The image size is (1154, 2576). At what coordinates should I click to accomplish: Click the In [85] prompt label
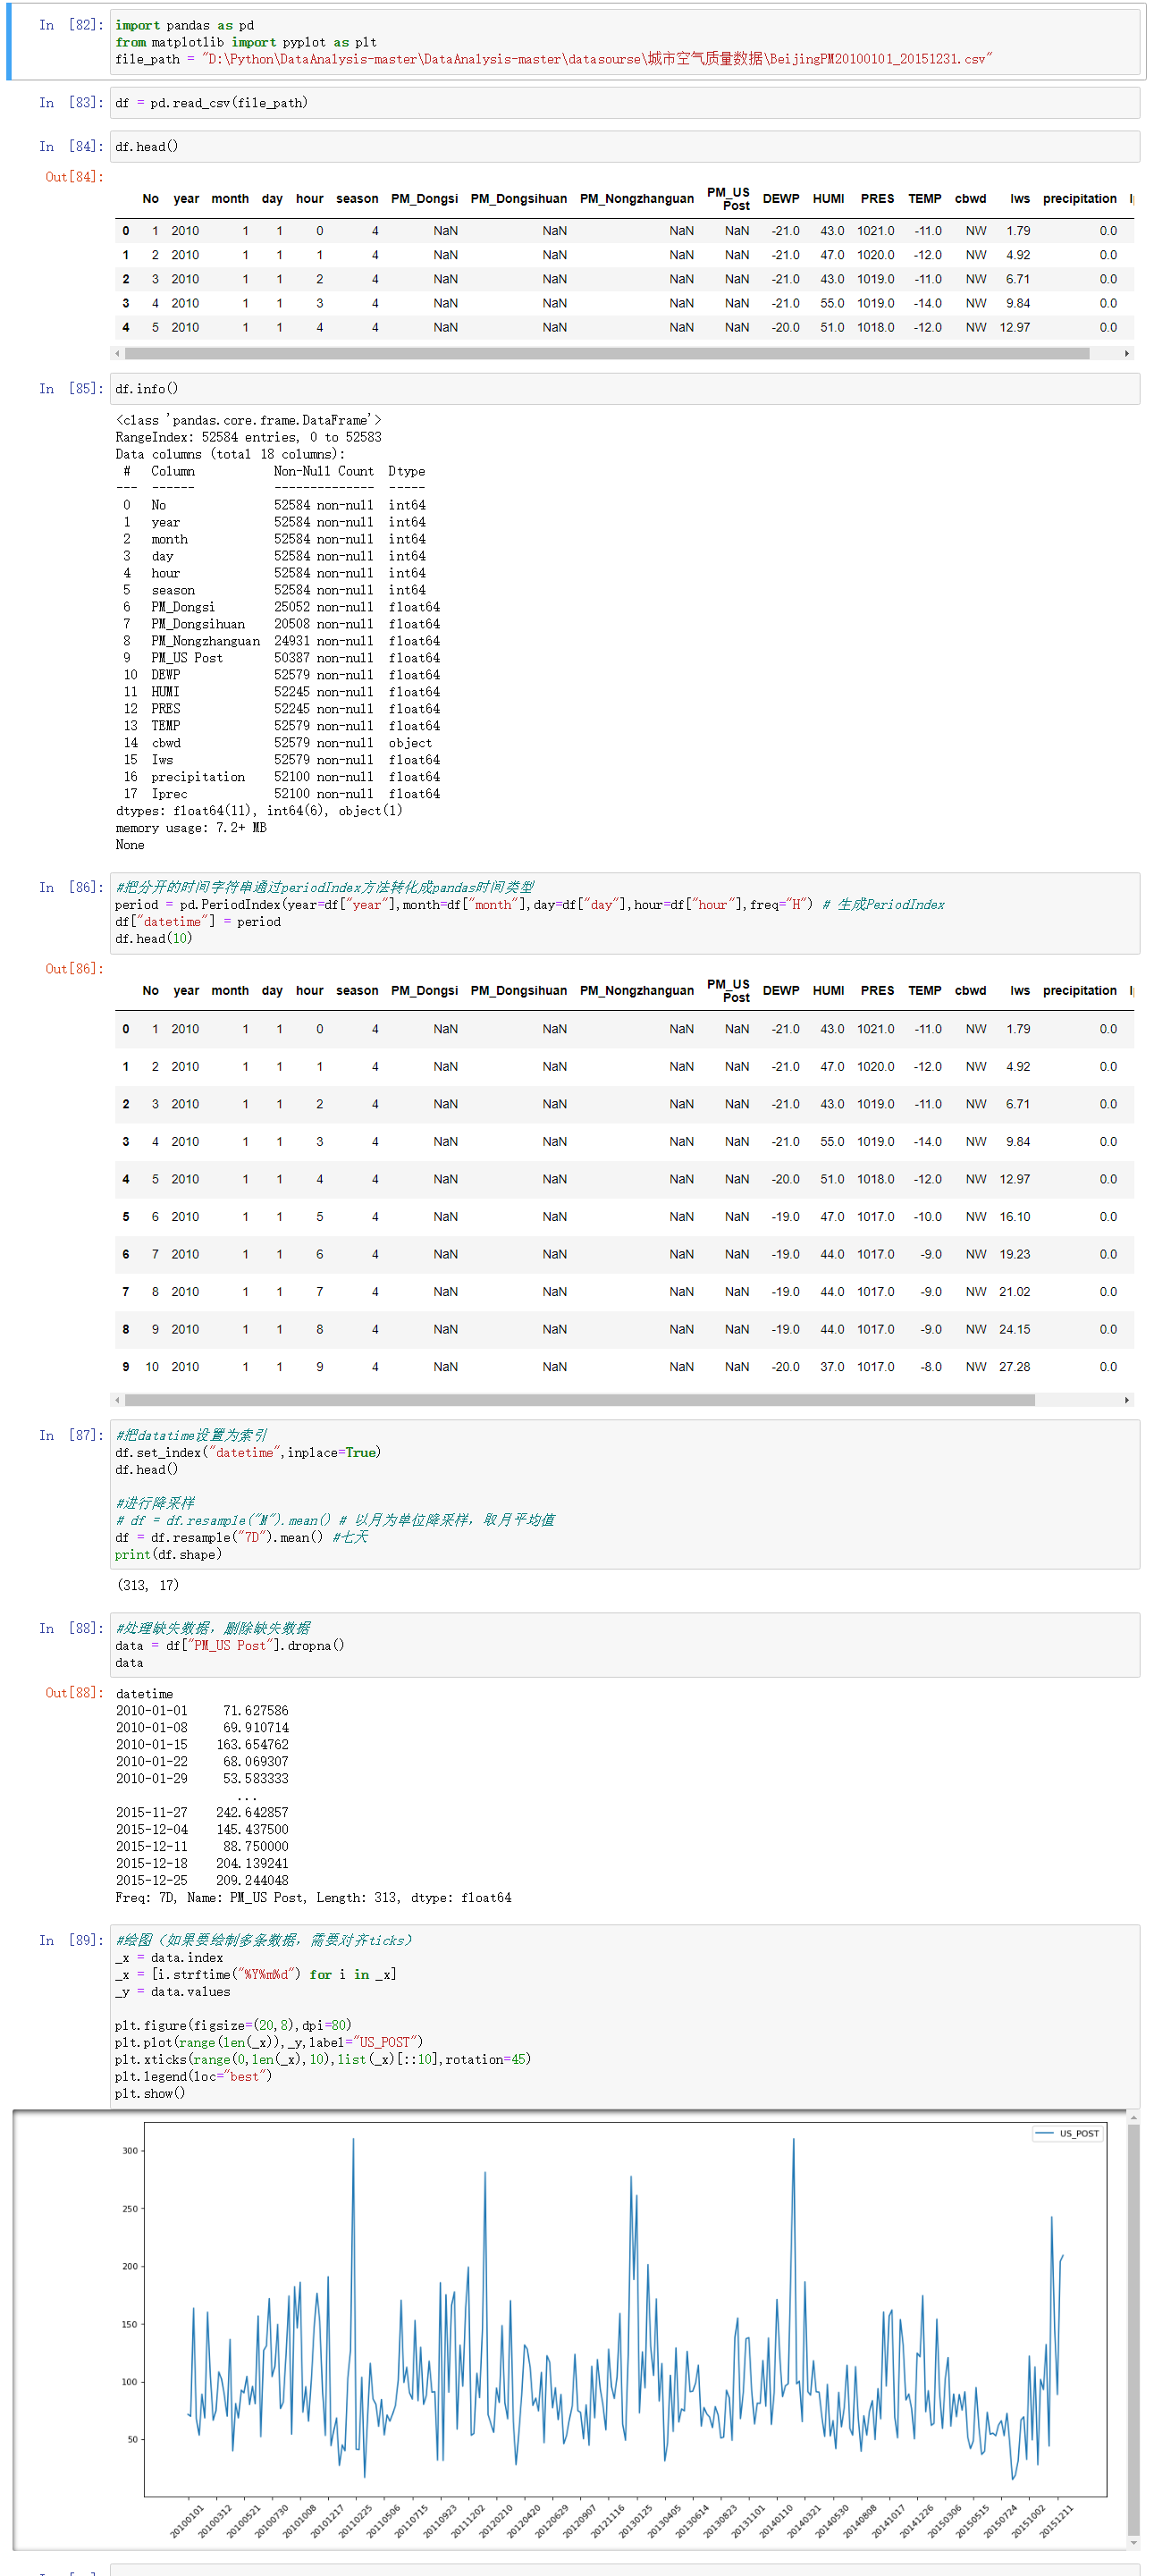coord(71,389)
